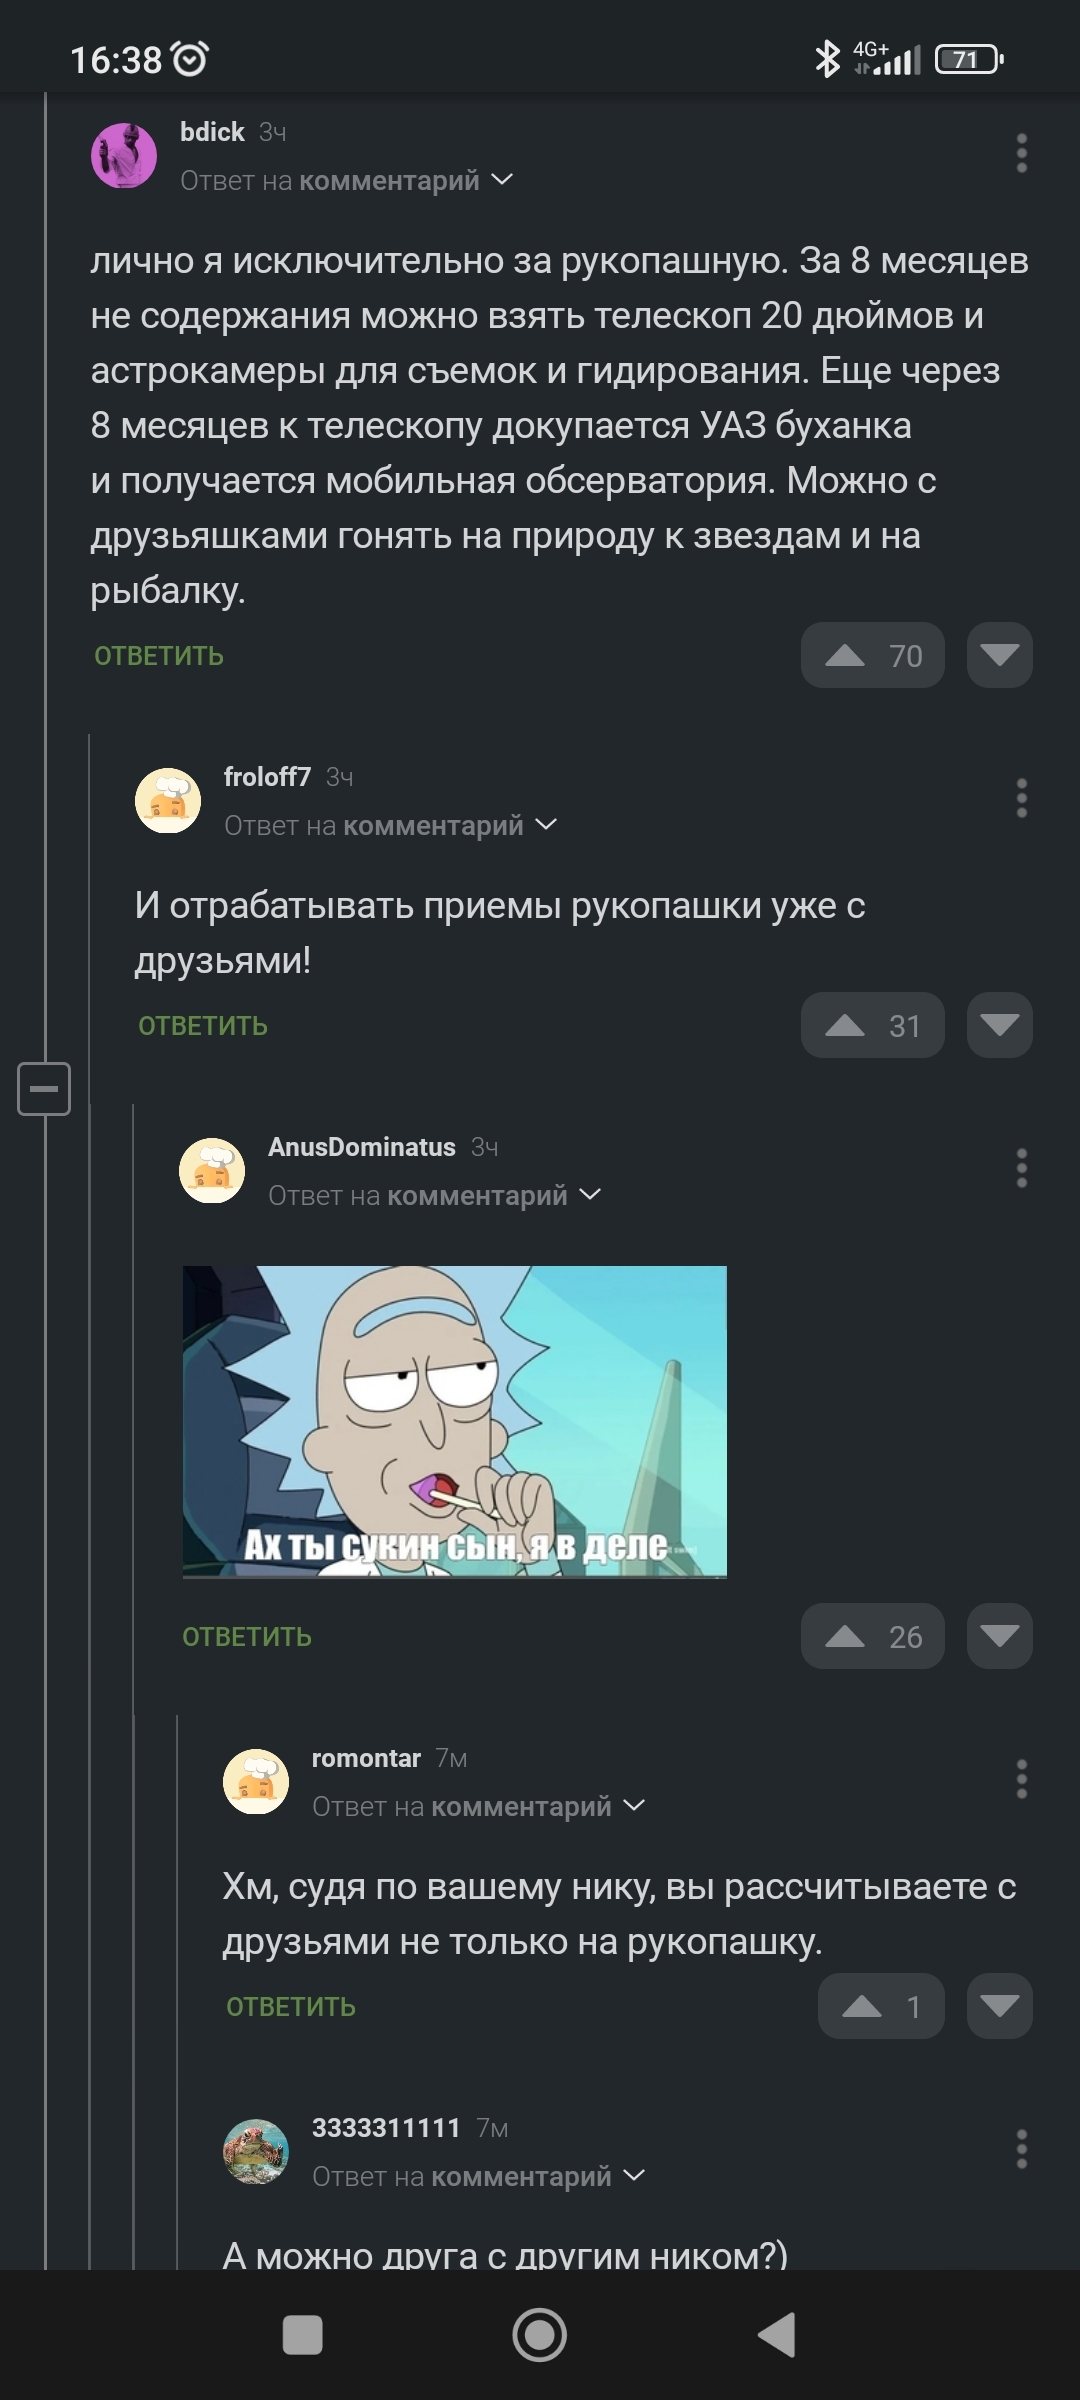The width and height of the screenshot is (1080, 2400).
Task: Downvote AnusDominatus's meme comment
Action: (999, 1636)
